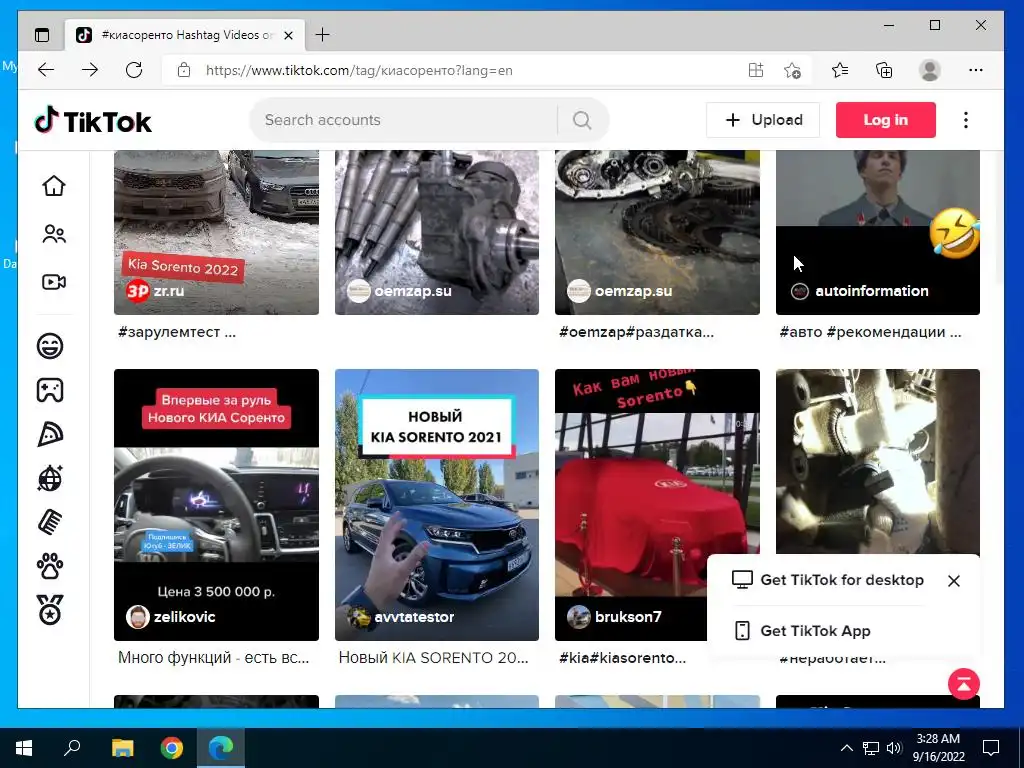Click the magnifier search icon in TikTok
Viewport: 1024px width, 768px height.
[x=582, y=120]
